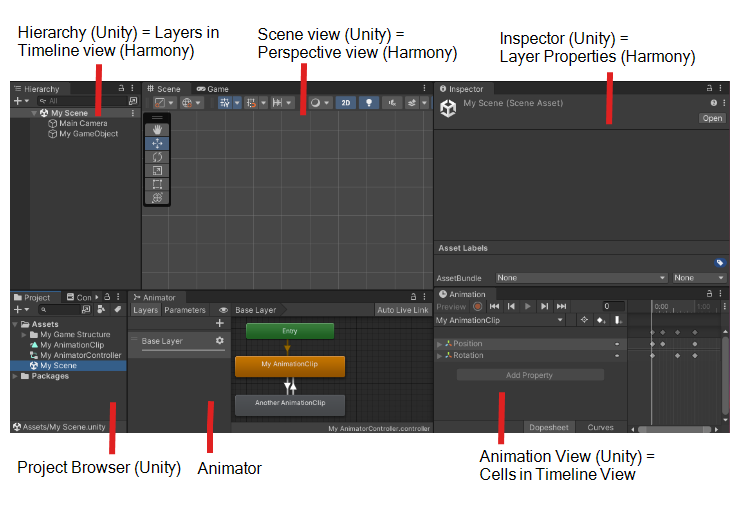Open Hierarchy create plus dropdown

tap(21, 101)
